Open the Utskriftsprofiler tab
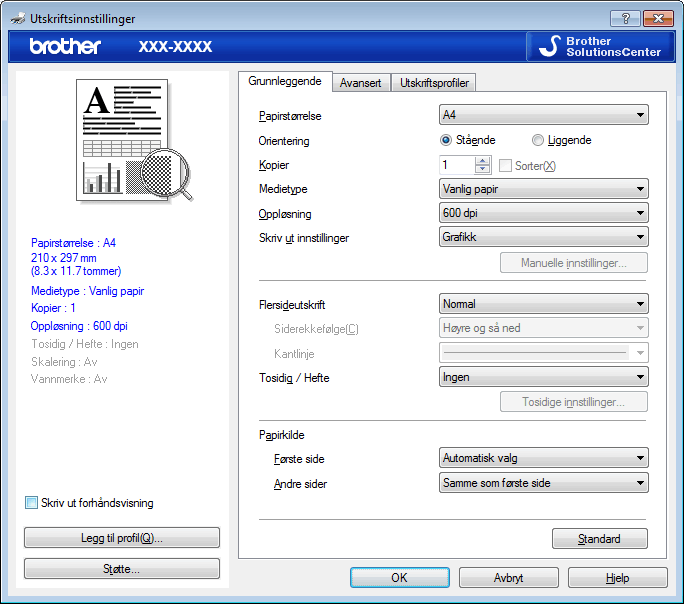The width and height of the screenshot is (684, 604). [433, 83]
